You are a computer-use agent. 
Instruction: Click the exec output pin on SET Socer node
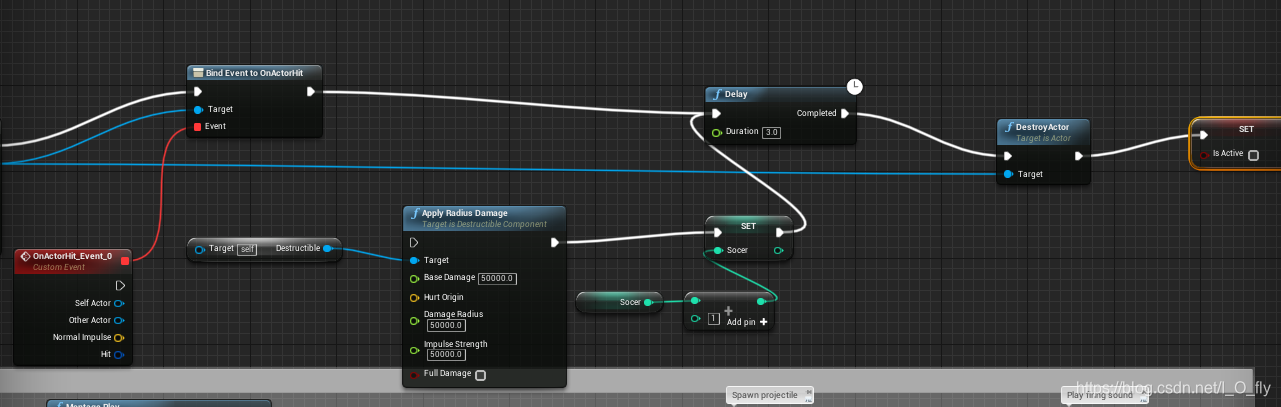click(779, 232)
